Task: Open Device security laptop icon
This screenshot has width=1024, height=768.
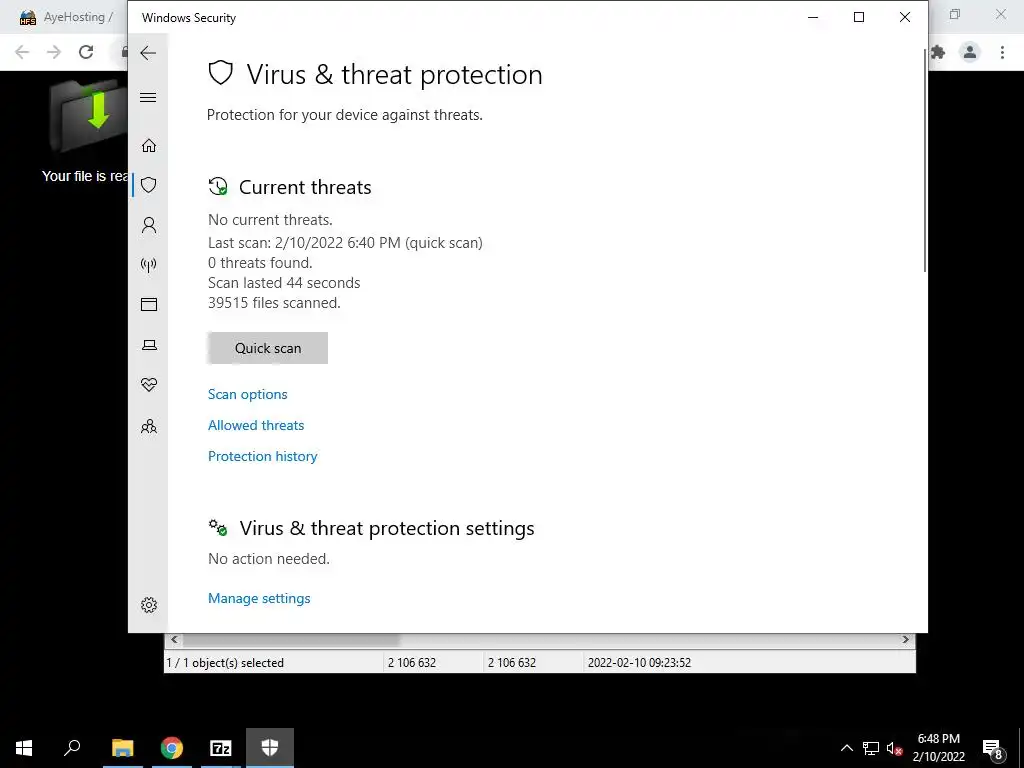Action: (149, 345)
